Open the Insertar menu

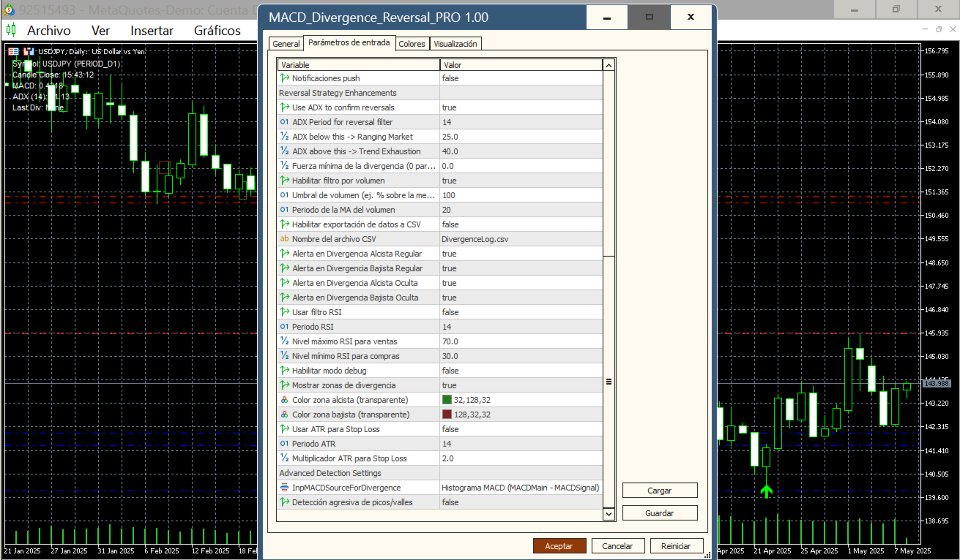click(x=152, y=30)
